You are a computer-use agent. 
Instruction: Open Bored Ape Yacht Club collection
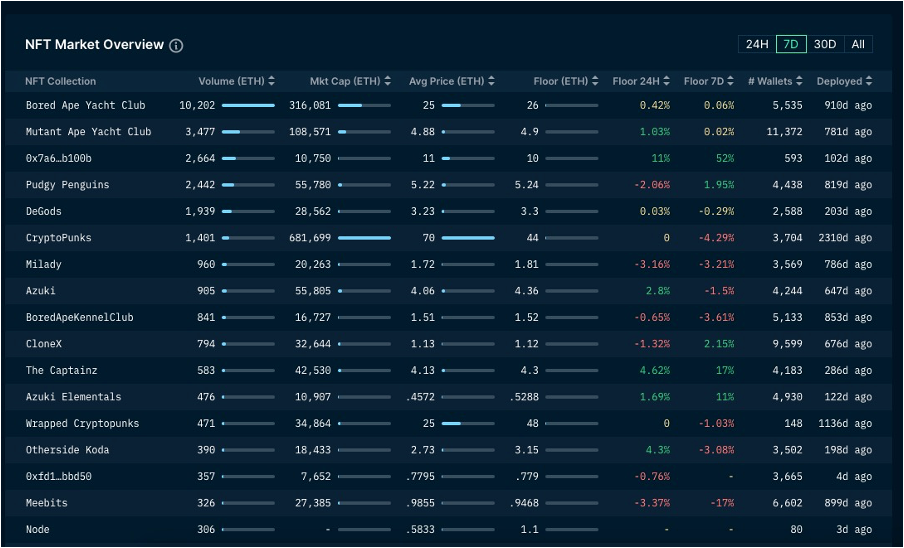(85, 105)
